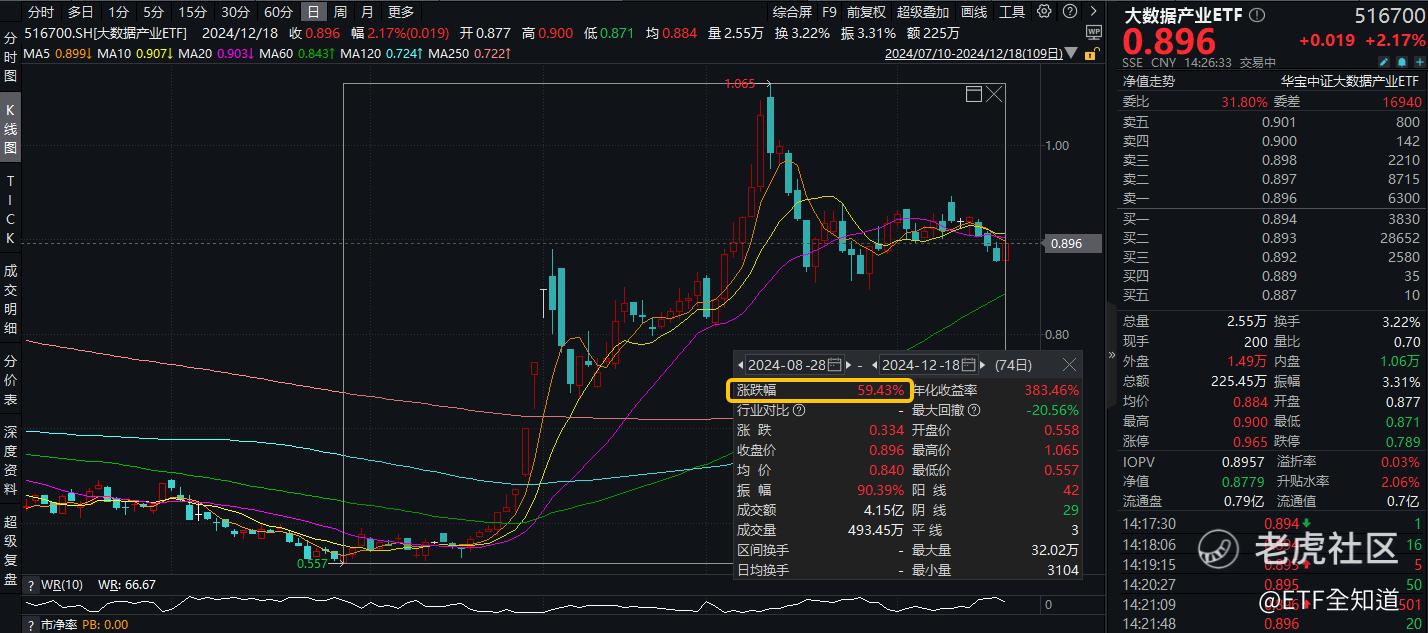
Task: Click the plus add-to-watchlist icon
Action: tap(1420, 62)
